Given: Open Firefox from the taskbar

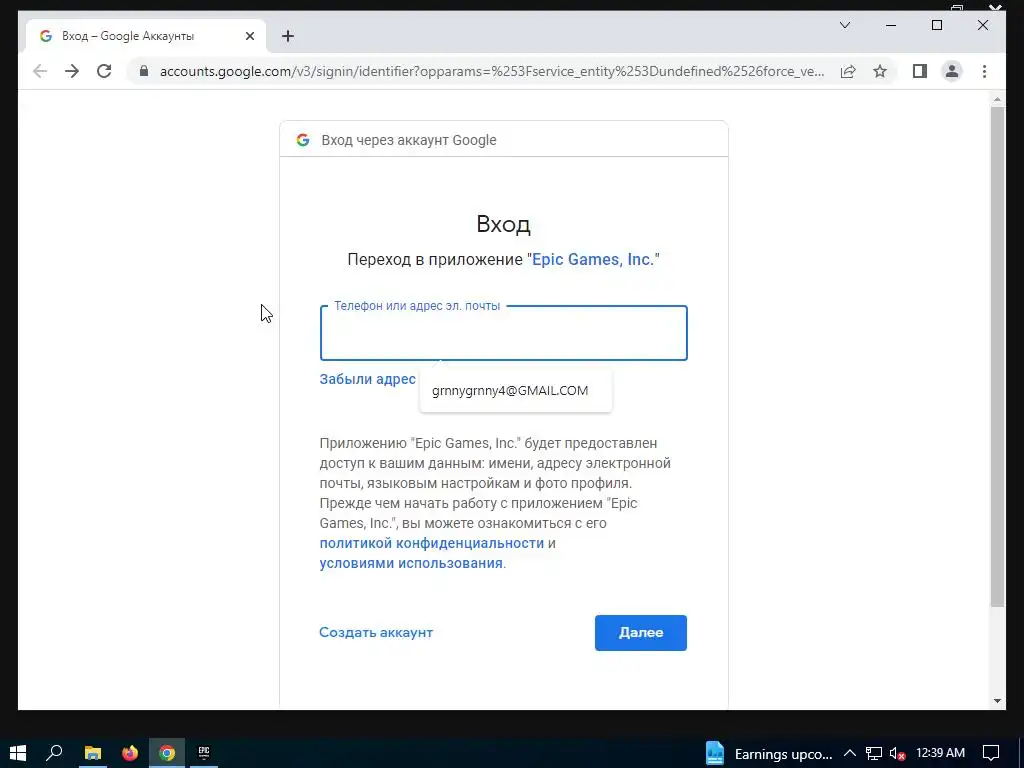Looking at the screenshot, I should click(130, 753).
